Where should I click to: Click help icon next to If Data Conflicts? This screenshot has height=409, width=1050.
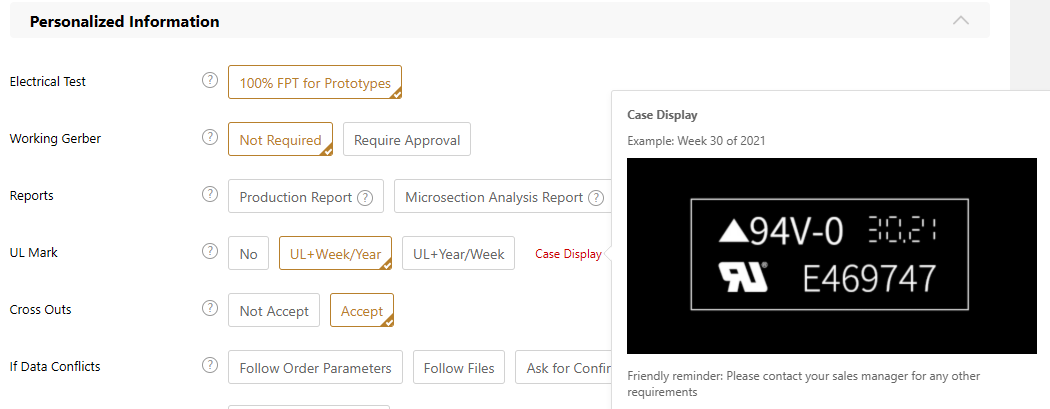point(210,366)
